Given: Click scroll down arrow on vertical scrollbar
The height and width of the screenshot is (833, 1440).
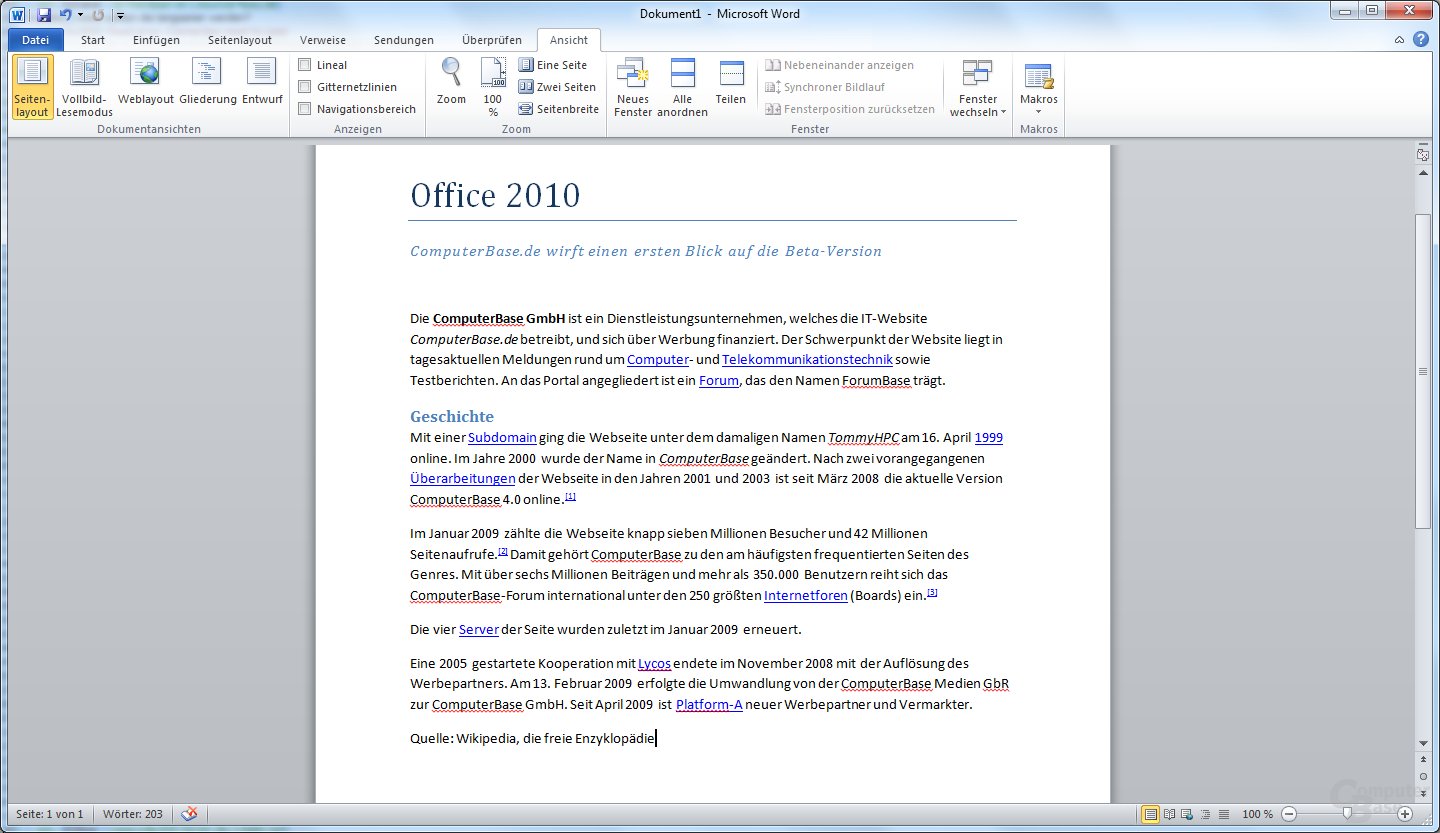Looking at the screenshot, I should [1423, 743].
